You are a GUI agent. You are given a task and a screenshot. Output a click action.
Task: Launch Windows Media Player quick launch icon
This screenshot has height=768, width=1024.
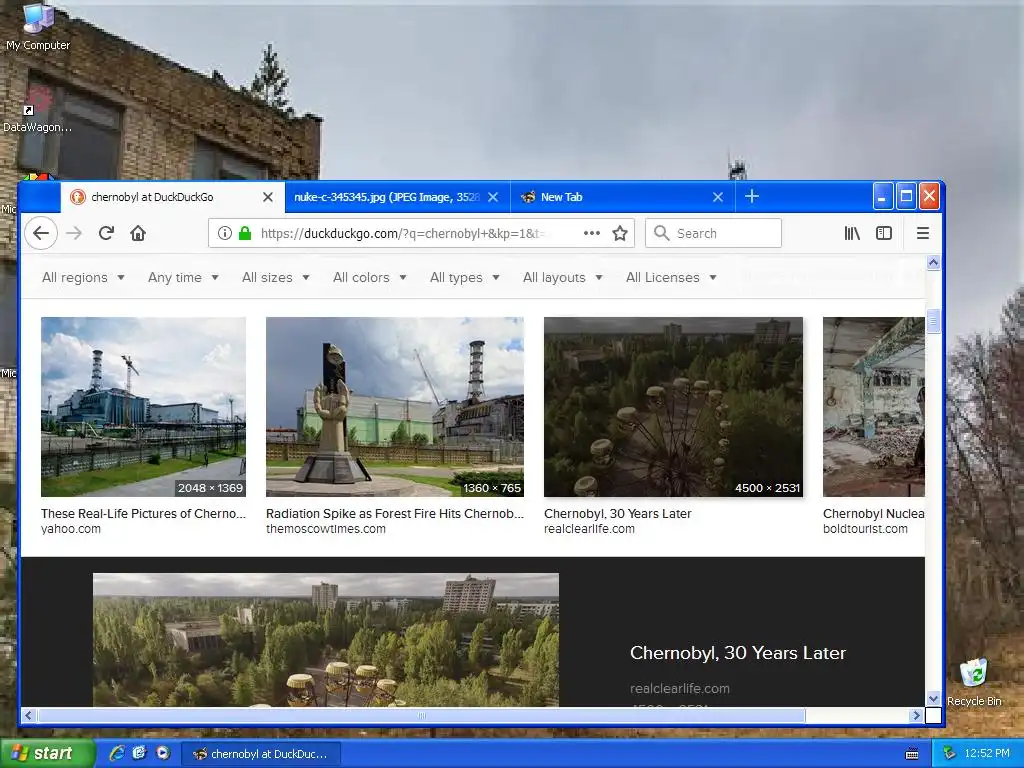pos(163,753)
